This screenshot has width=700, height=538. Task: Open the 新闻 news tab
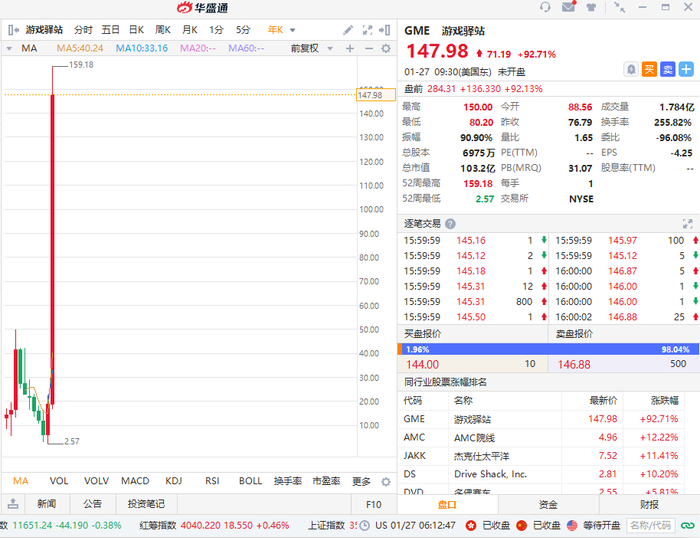coord(47,504)
